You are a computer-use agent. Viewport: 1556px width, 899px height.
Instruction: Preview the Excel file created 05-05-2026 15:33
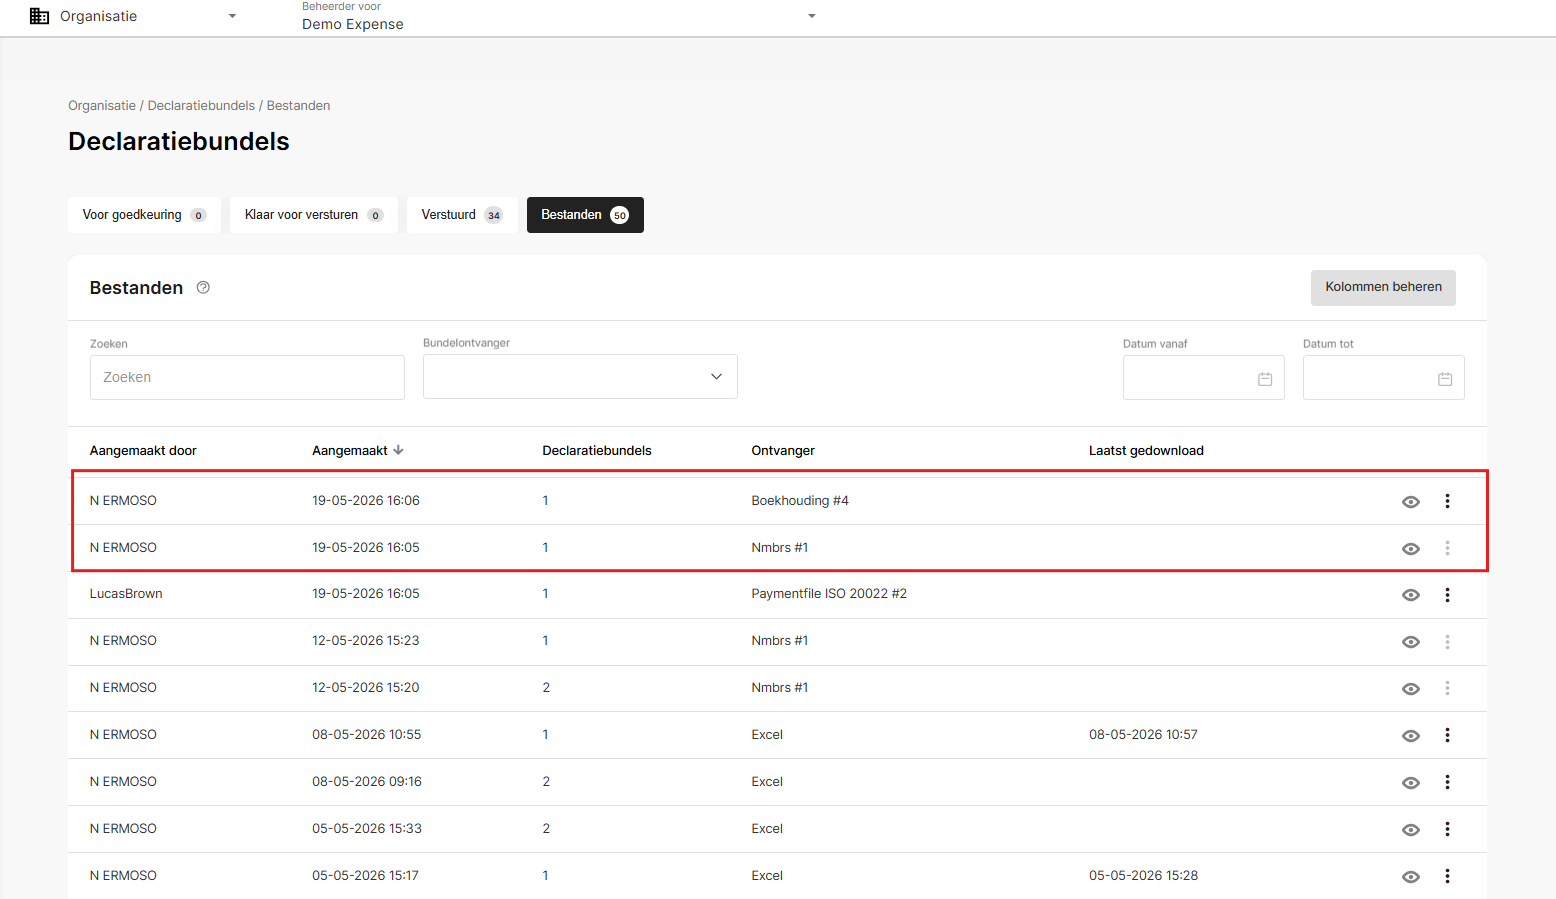(x=1411, y=830)
